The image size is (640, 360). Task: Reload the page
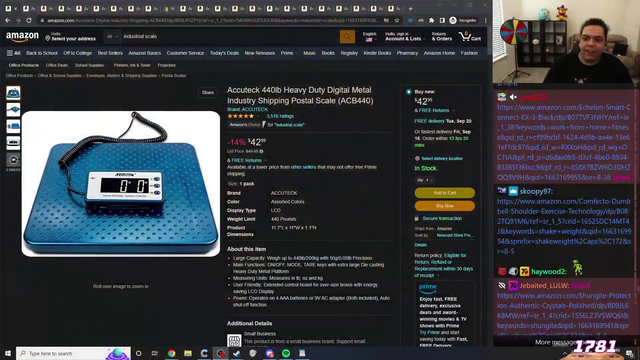29,20
